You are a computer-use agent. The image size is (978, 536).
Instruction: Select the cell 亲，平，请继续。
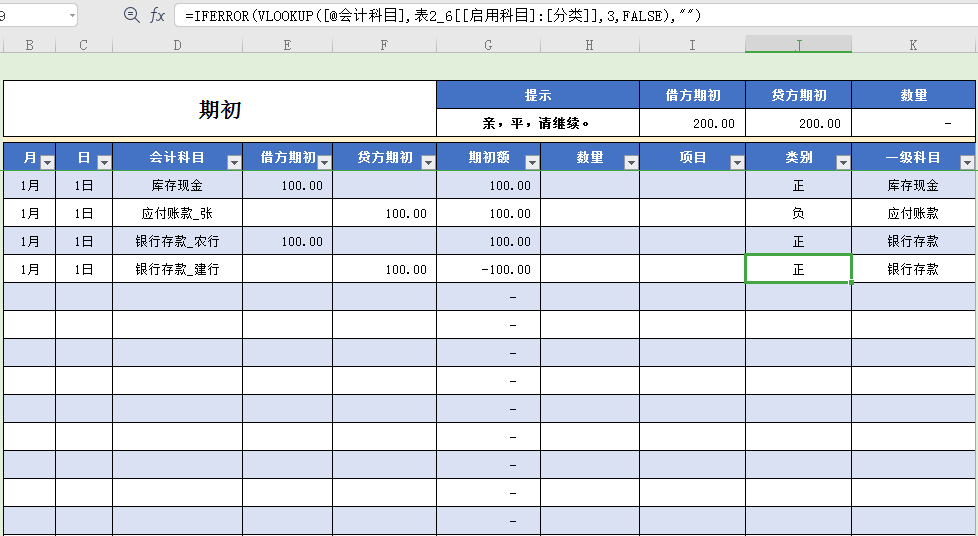click(538, 123)
